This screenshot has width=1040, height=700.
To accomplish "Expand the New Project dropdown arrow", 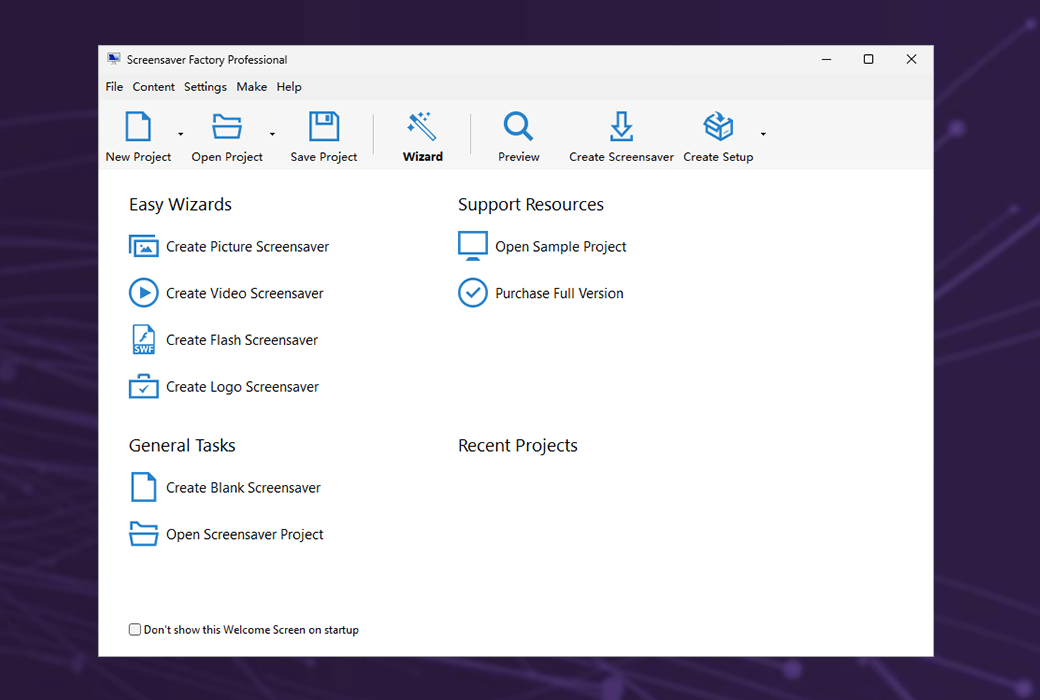I will pos(180,134).
